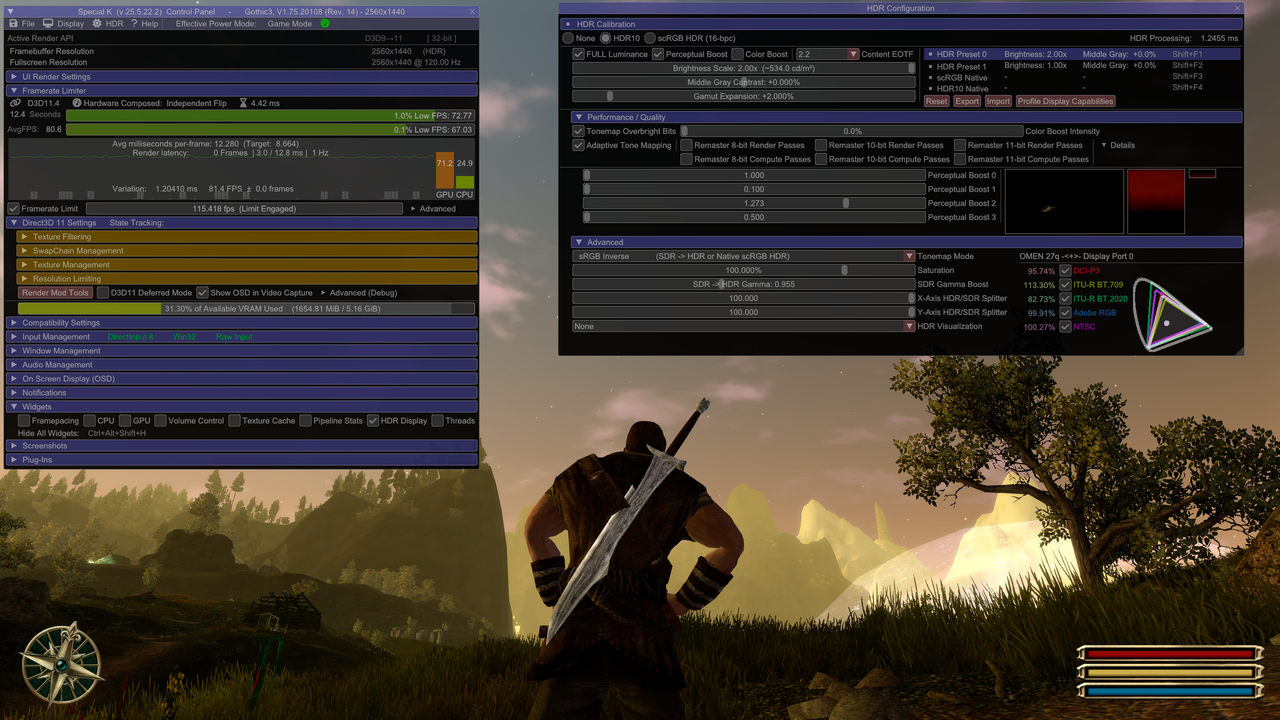Click the Reset preset button
Image resolution: width=1280 pixels, height=720 pixels.
937,101
